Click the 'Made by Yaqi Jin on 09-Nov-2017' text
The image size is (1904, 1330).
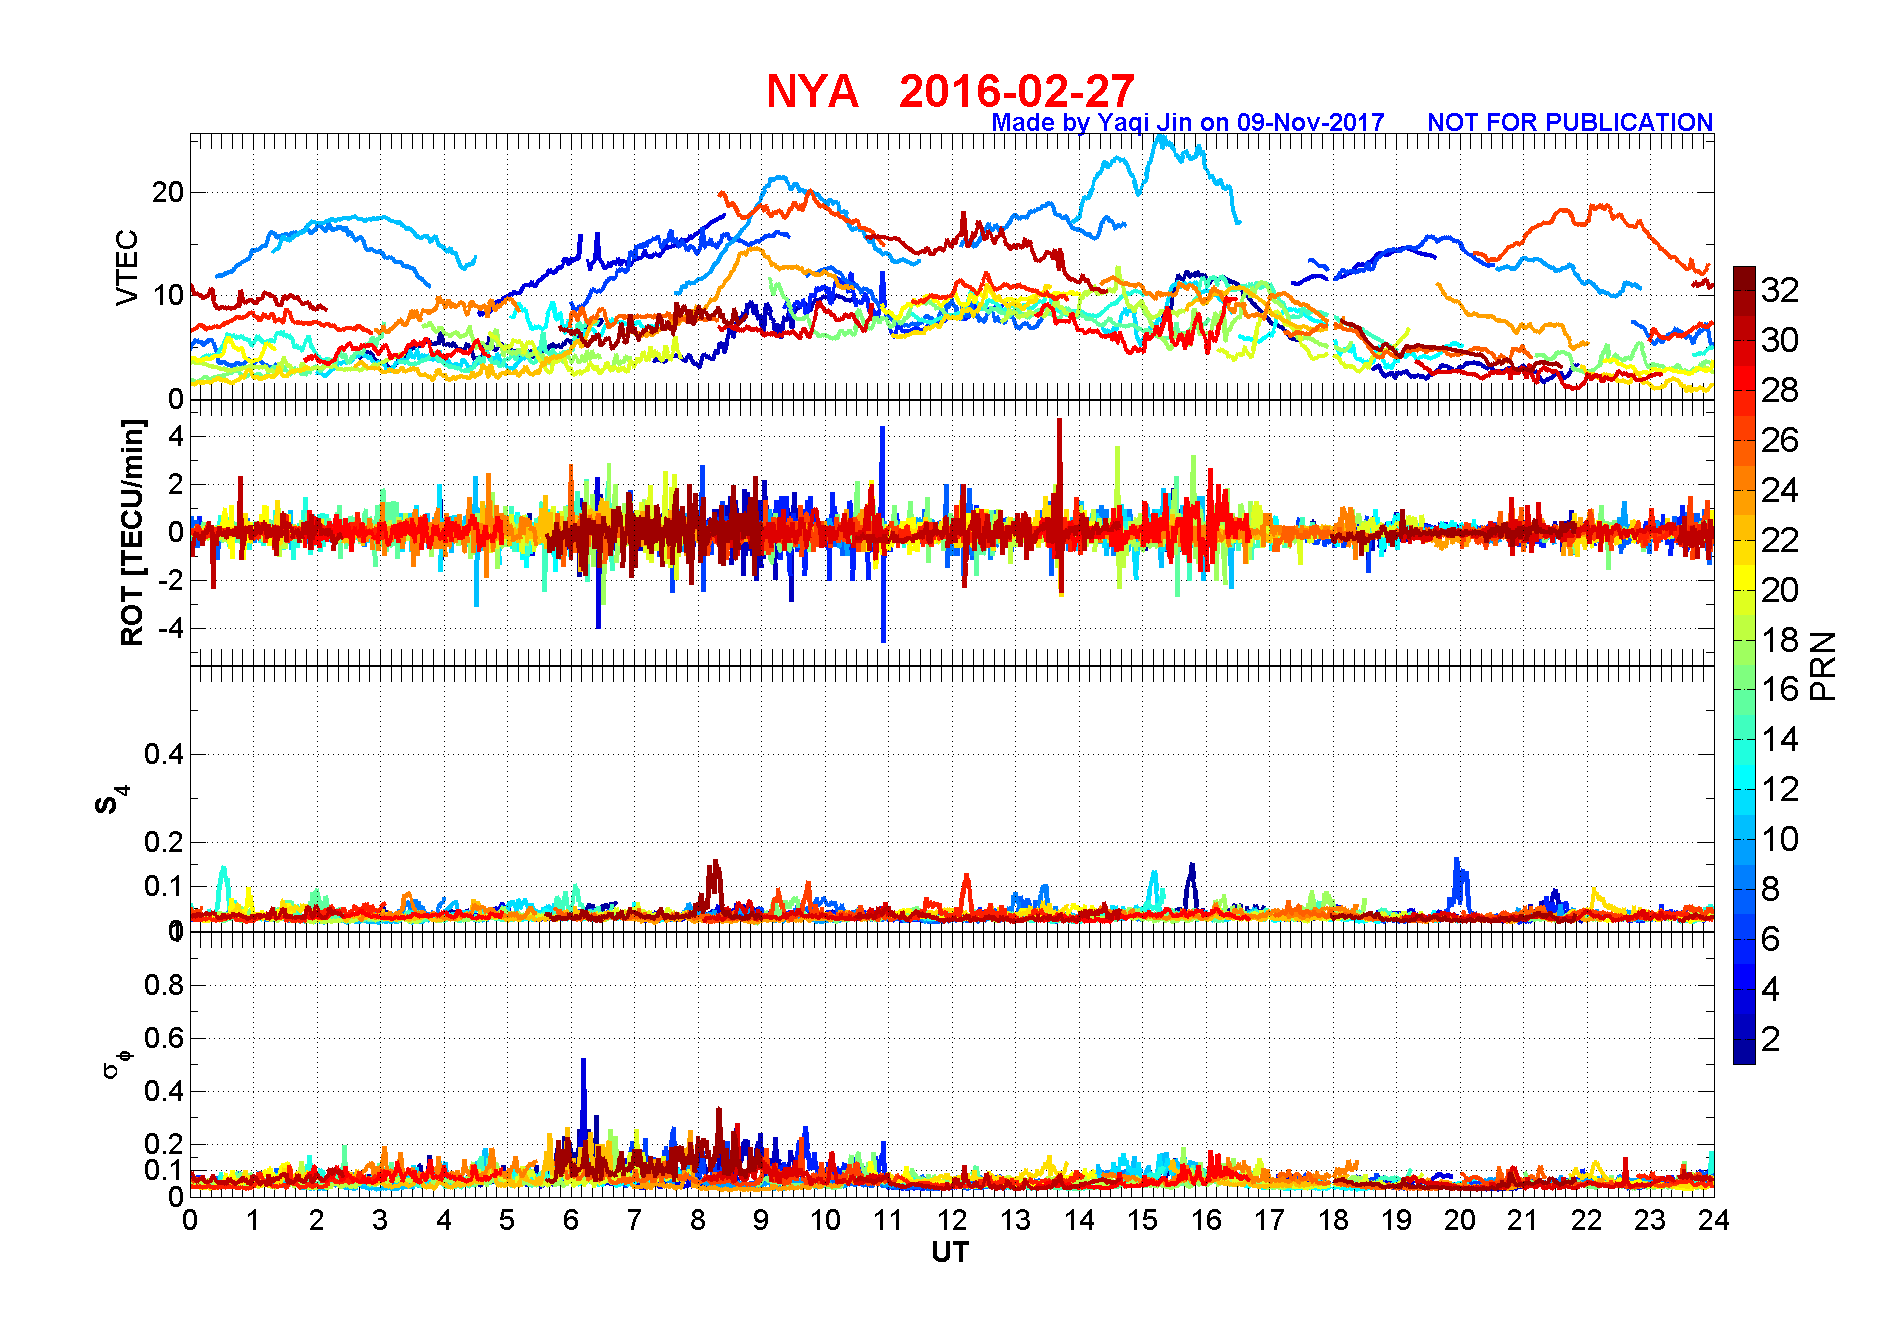point(1188,122)
